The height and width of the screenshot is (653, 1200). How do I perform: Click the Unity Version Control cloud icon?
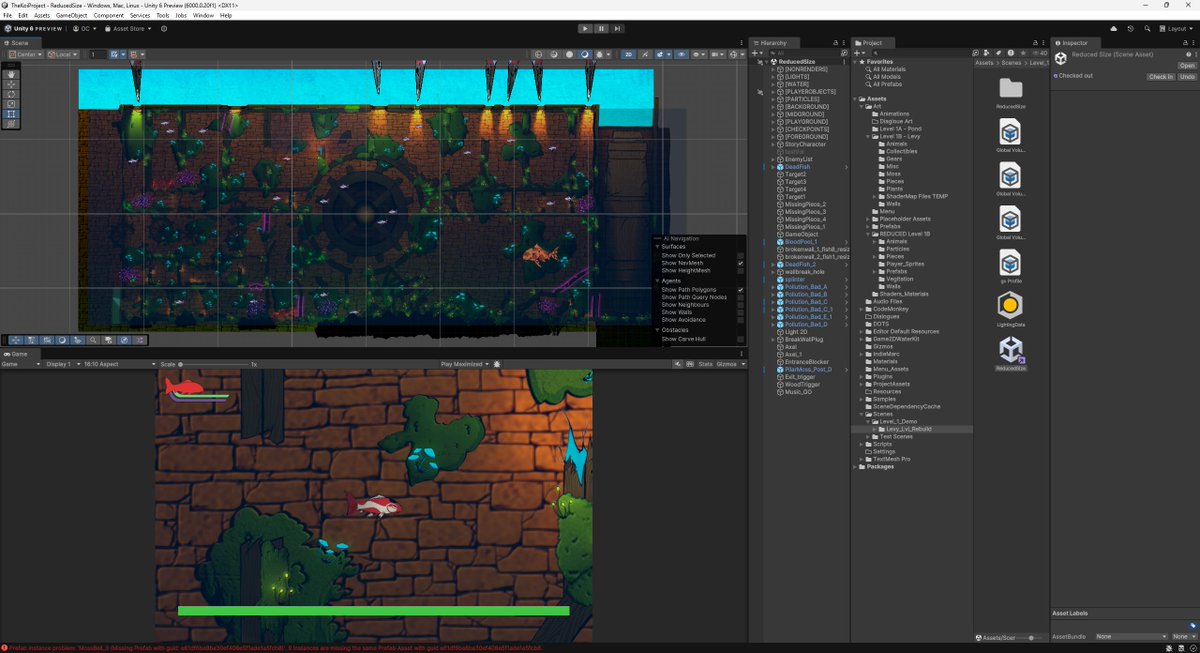pyautogui.click(x=1113, y=28)
